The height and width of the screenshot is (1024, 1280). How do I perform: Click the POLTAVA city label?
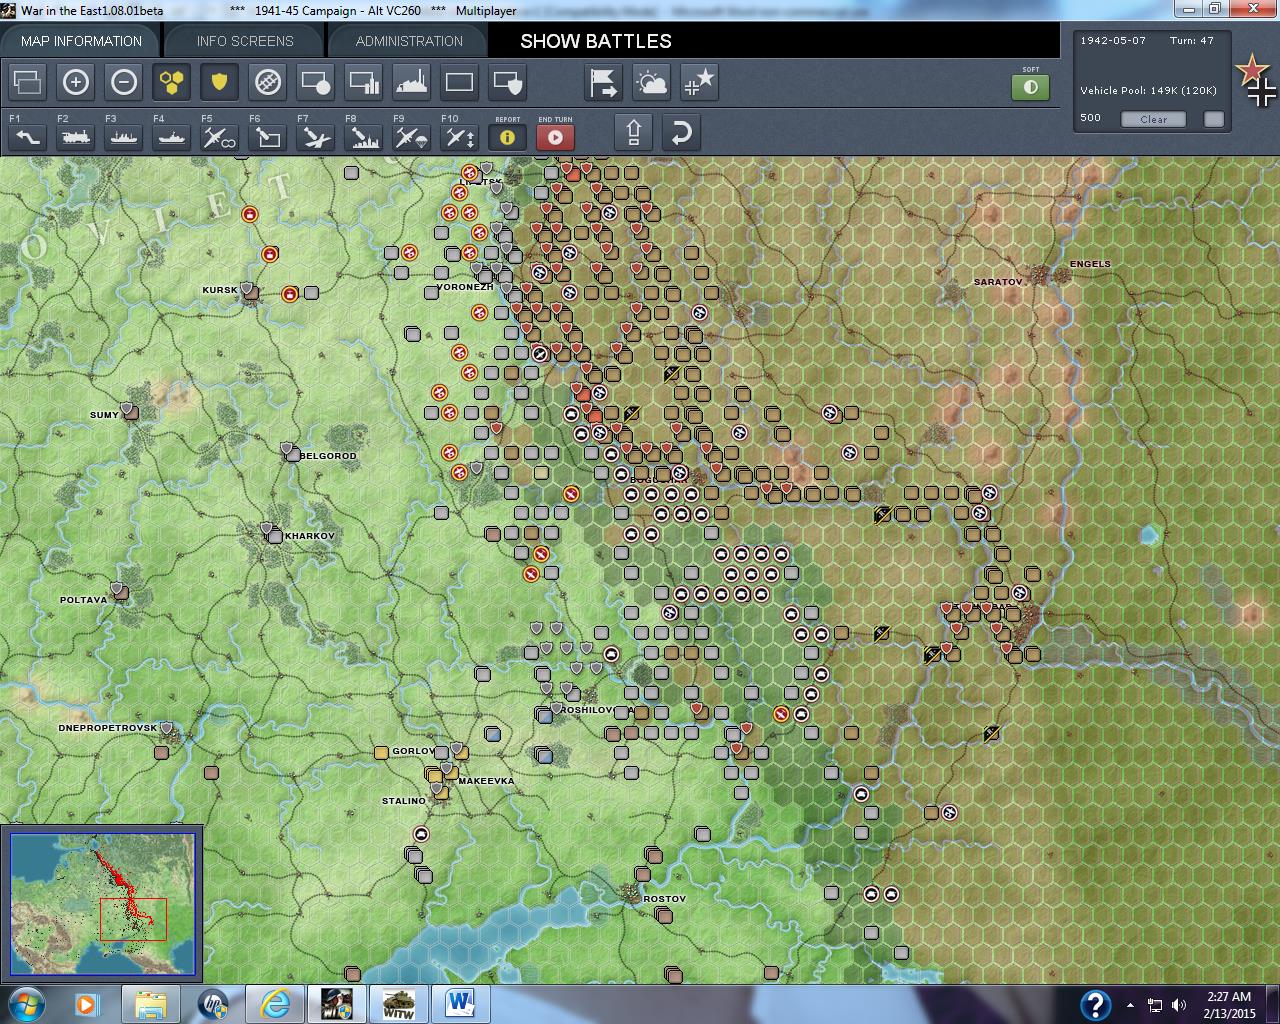[83, 600]
